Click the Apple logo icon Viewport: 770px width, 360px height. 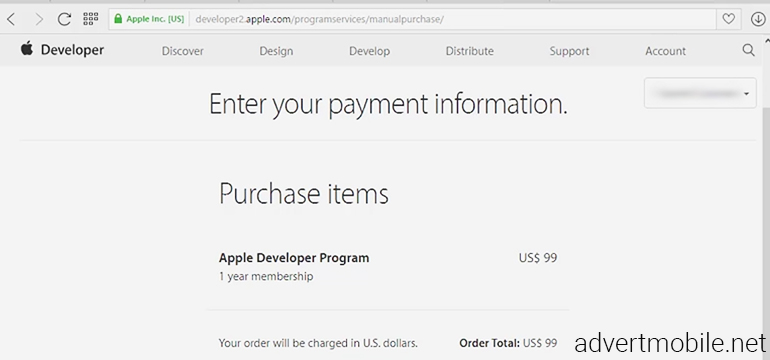pyautogui.click(x=27, y=49)
